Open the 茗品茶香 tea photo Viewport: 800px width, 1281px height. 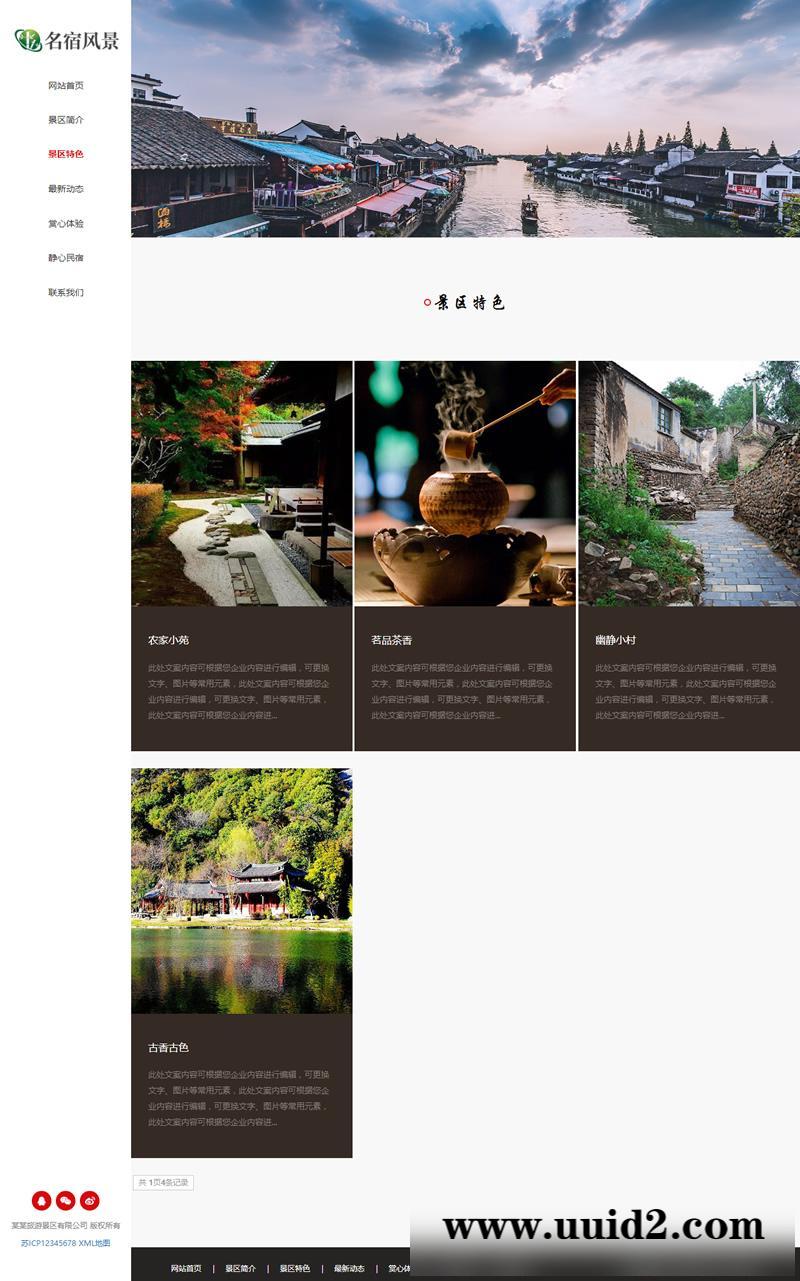click(x=465, y=484)
